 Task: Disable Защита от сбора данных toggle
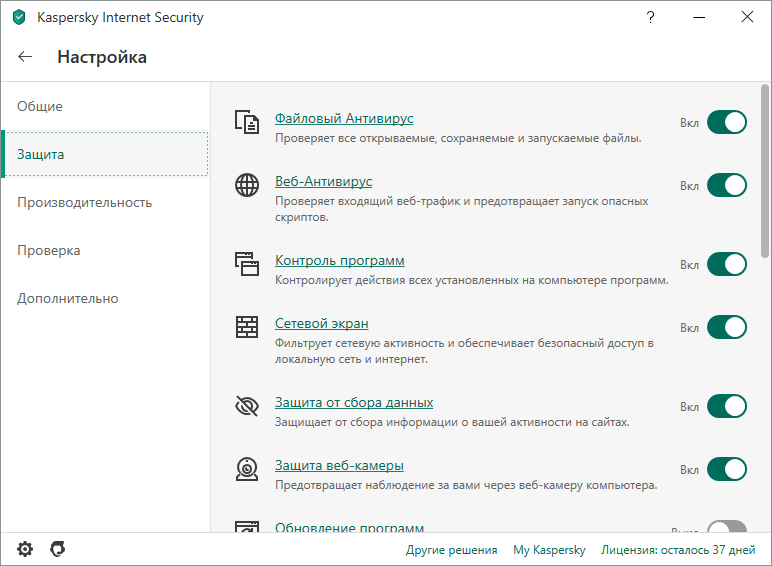(727, 406)
